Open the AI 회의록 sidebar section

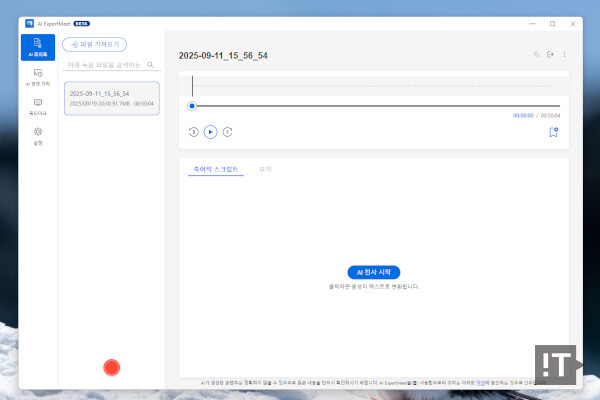click(38, 47)
